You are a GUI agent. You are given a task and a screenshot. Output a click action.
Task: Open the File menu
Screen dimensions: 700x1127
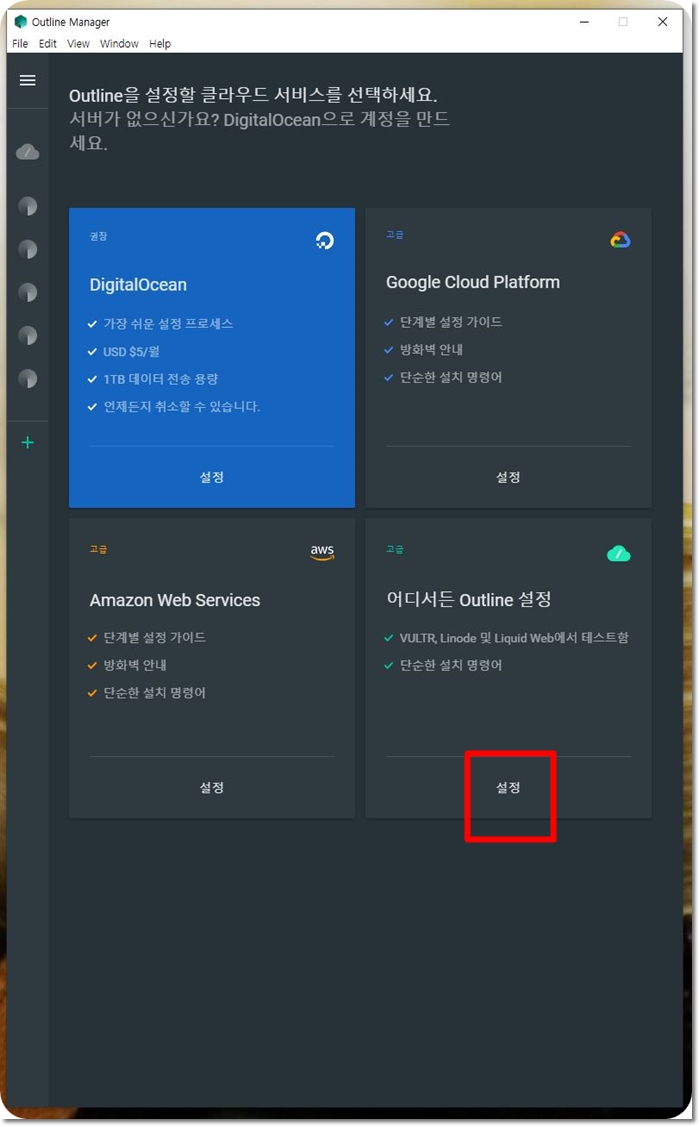pos(20,44)
